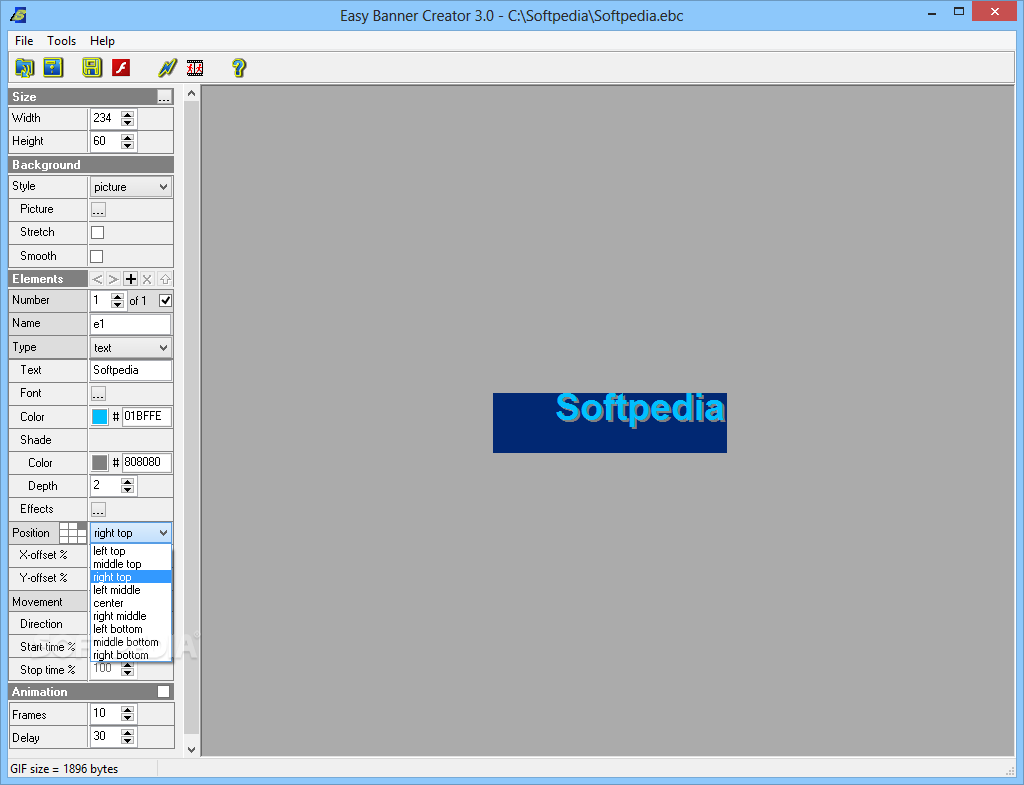1024x785 pixels.
Task: Select 'middle top' from the position list
Action: (131, 564)
